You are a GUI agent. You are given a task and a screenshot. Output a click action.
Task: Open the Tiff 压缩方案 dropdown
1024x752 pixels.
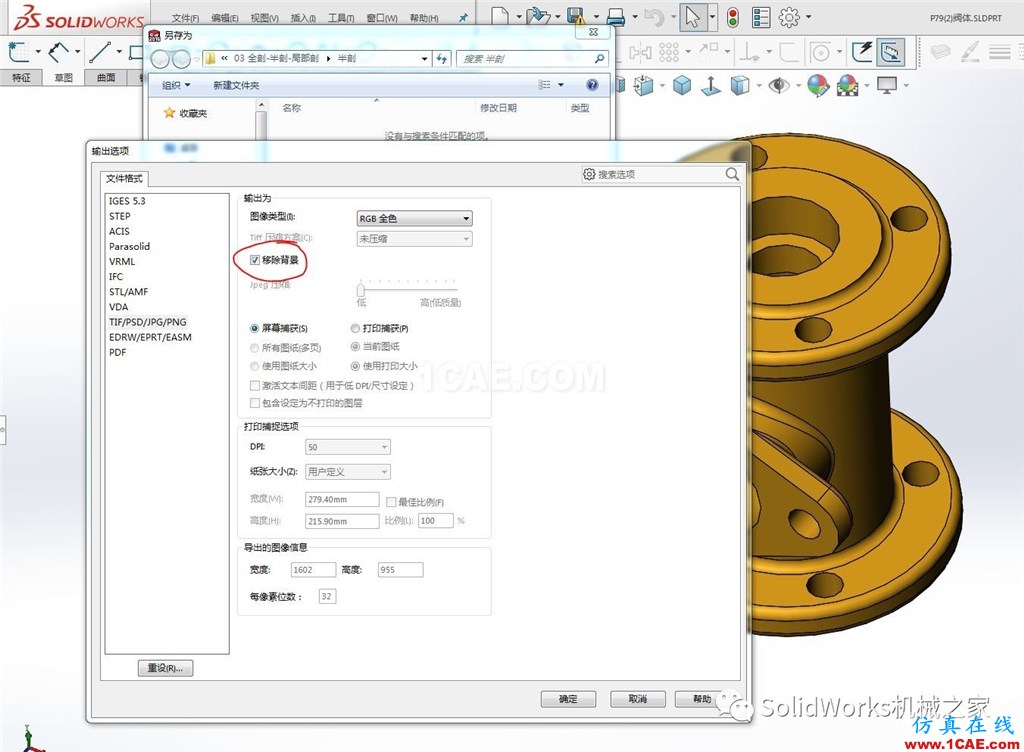point(414,239)
